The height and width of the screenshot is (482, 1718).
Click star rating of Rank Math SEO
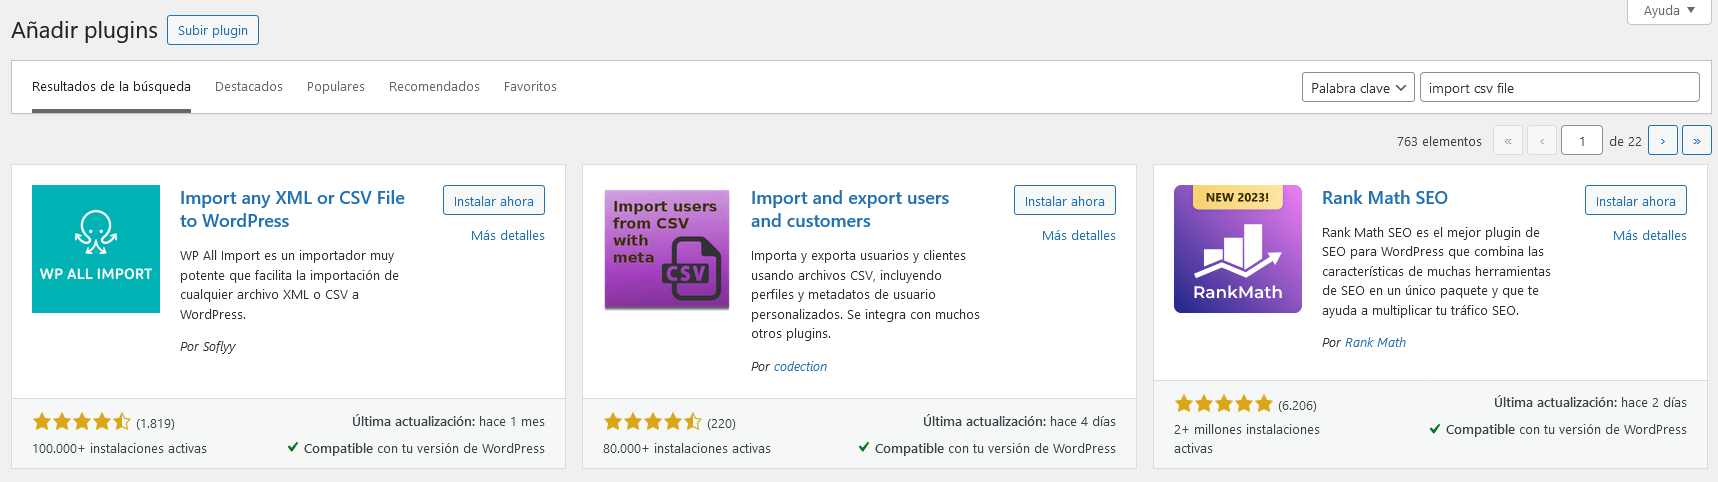tap(1223, 404)
